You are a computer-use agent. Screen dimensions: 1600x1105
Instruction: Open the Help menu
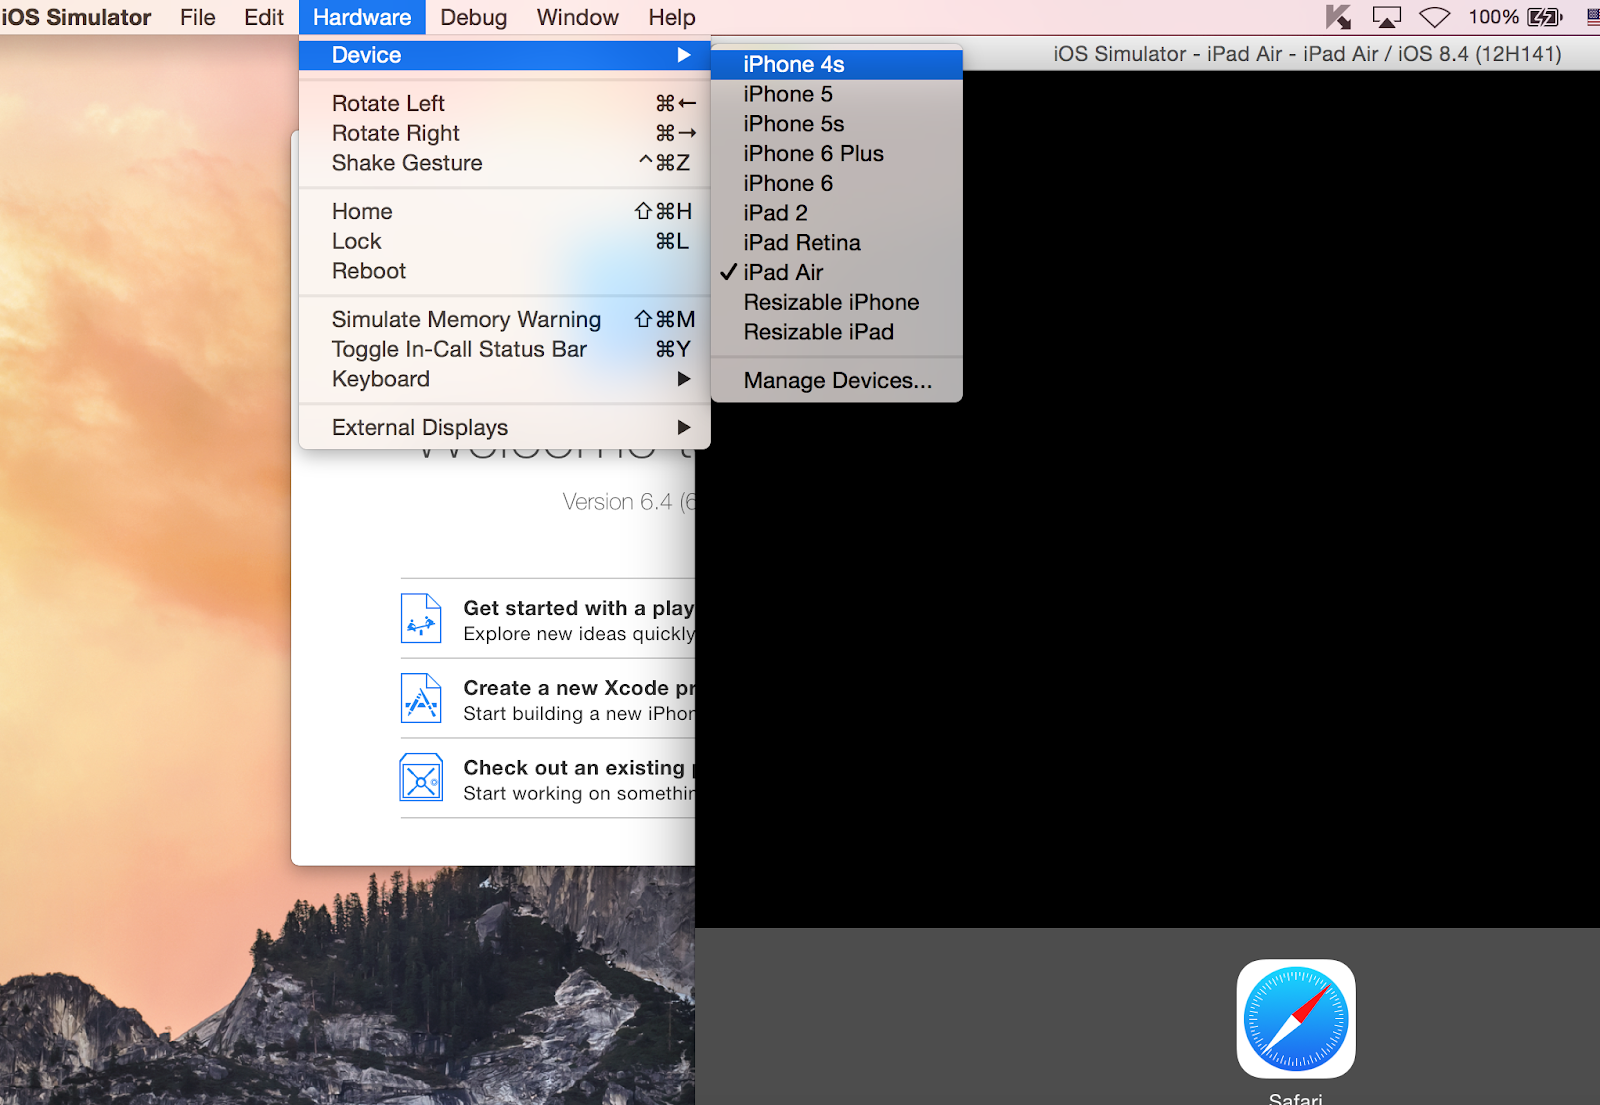[x=672, y=17]
